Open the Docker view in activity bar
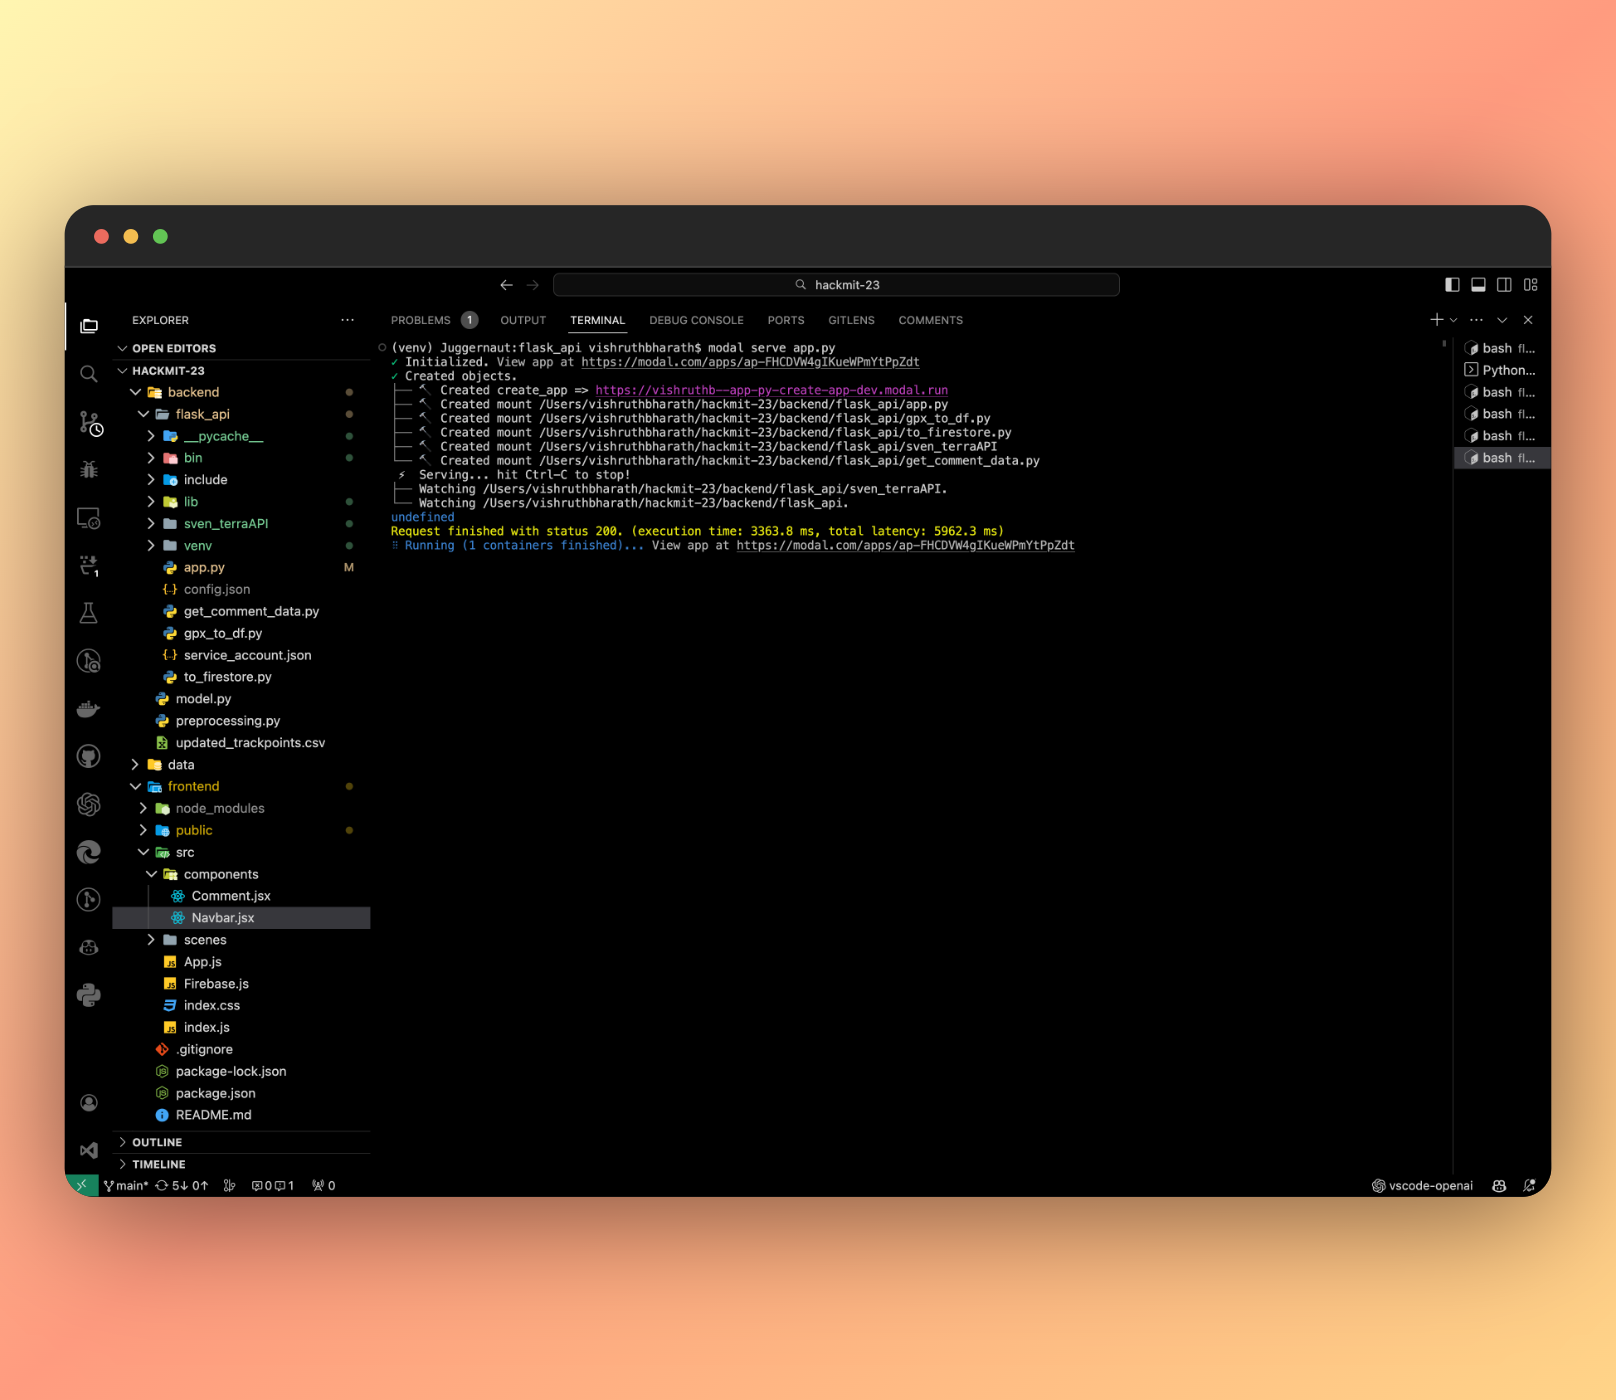The width and height of the screenshot is (1616, 1400). [x=89, y=709]
